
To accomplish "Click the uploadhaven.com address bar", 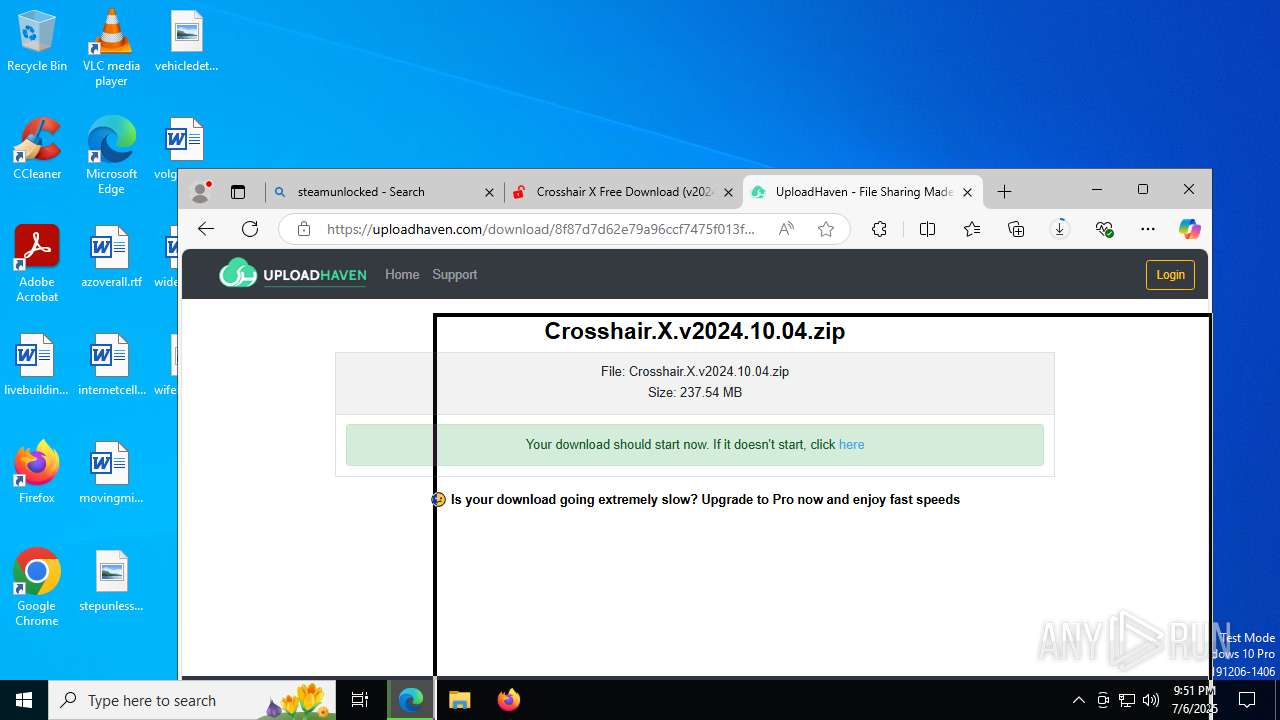I will [x=540, y=229].
